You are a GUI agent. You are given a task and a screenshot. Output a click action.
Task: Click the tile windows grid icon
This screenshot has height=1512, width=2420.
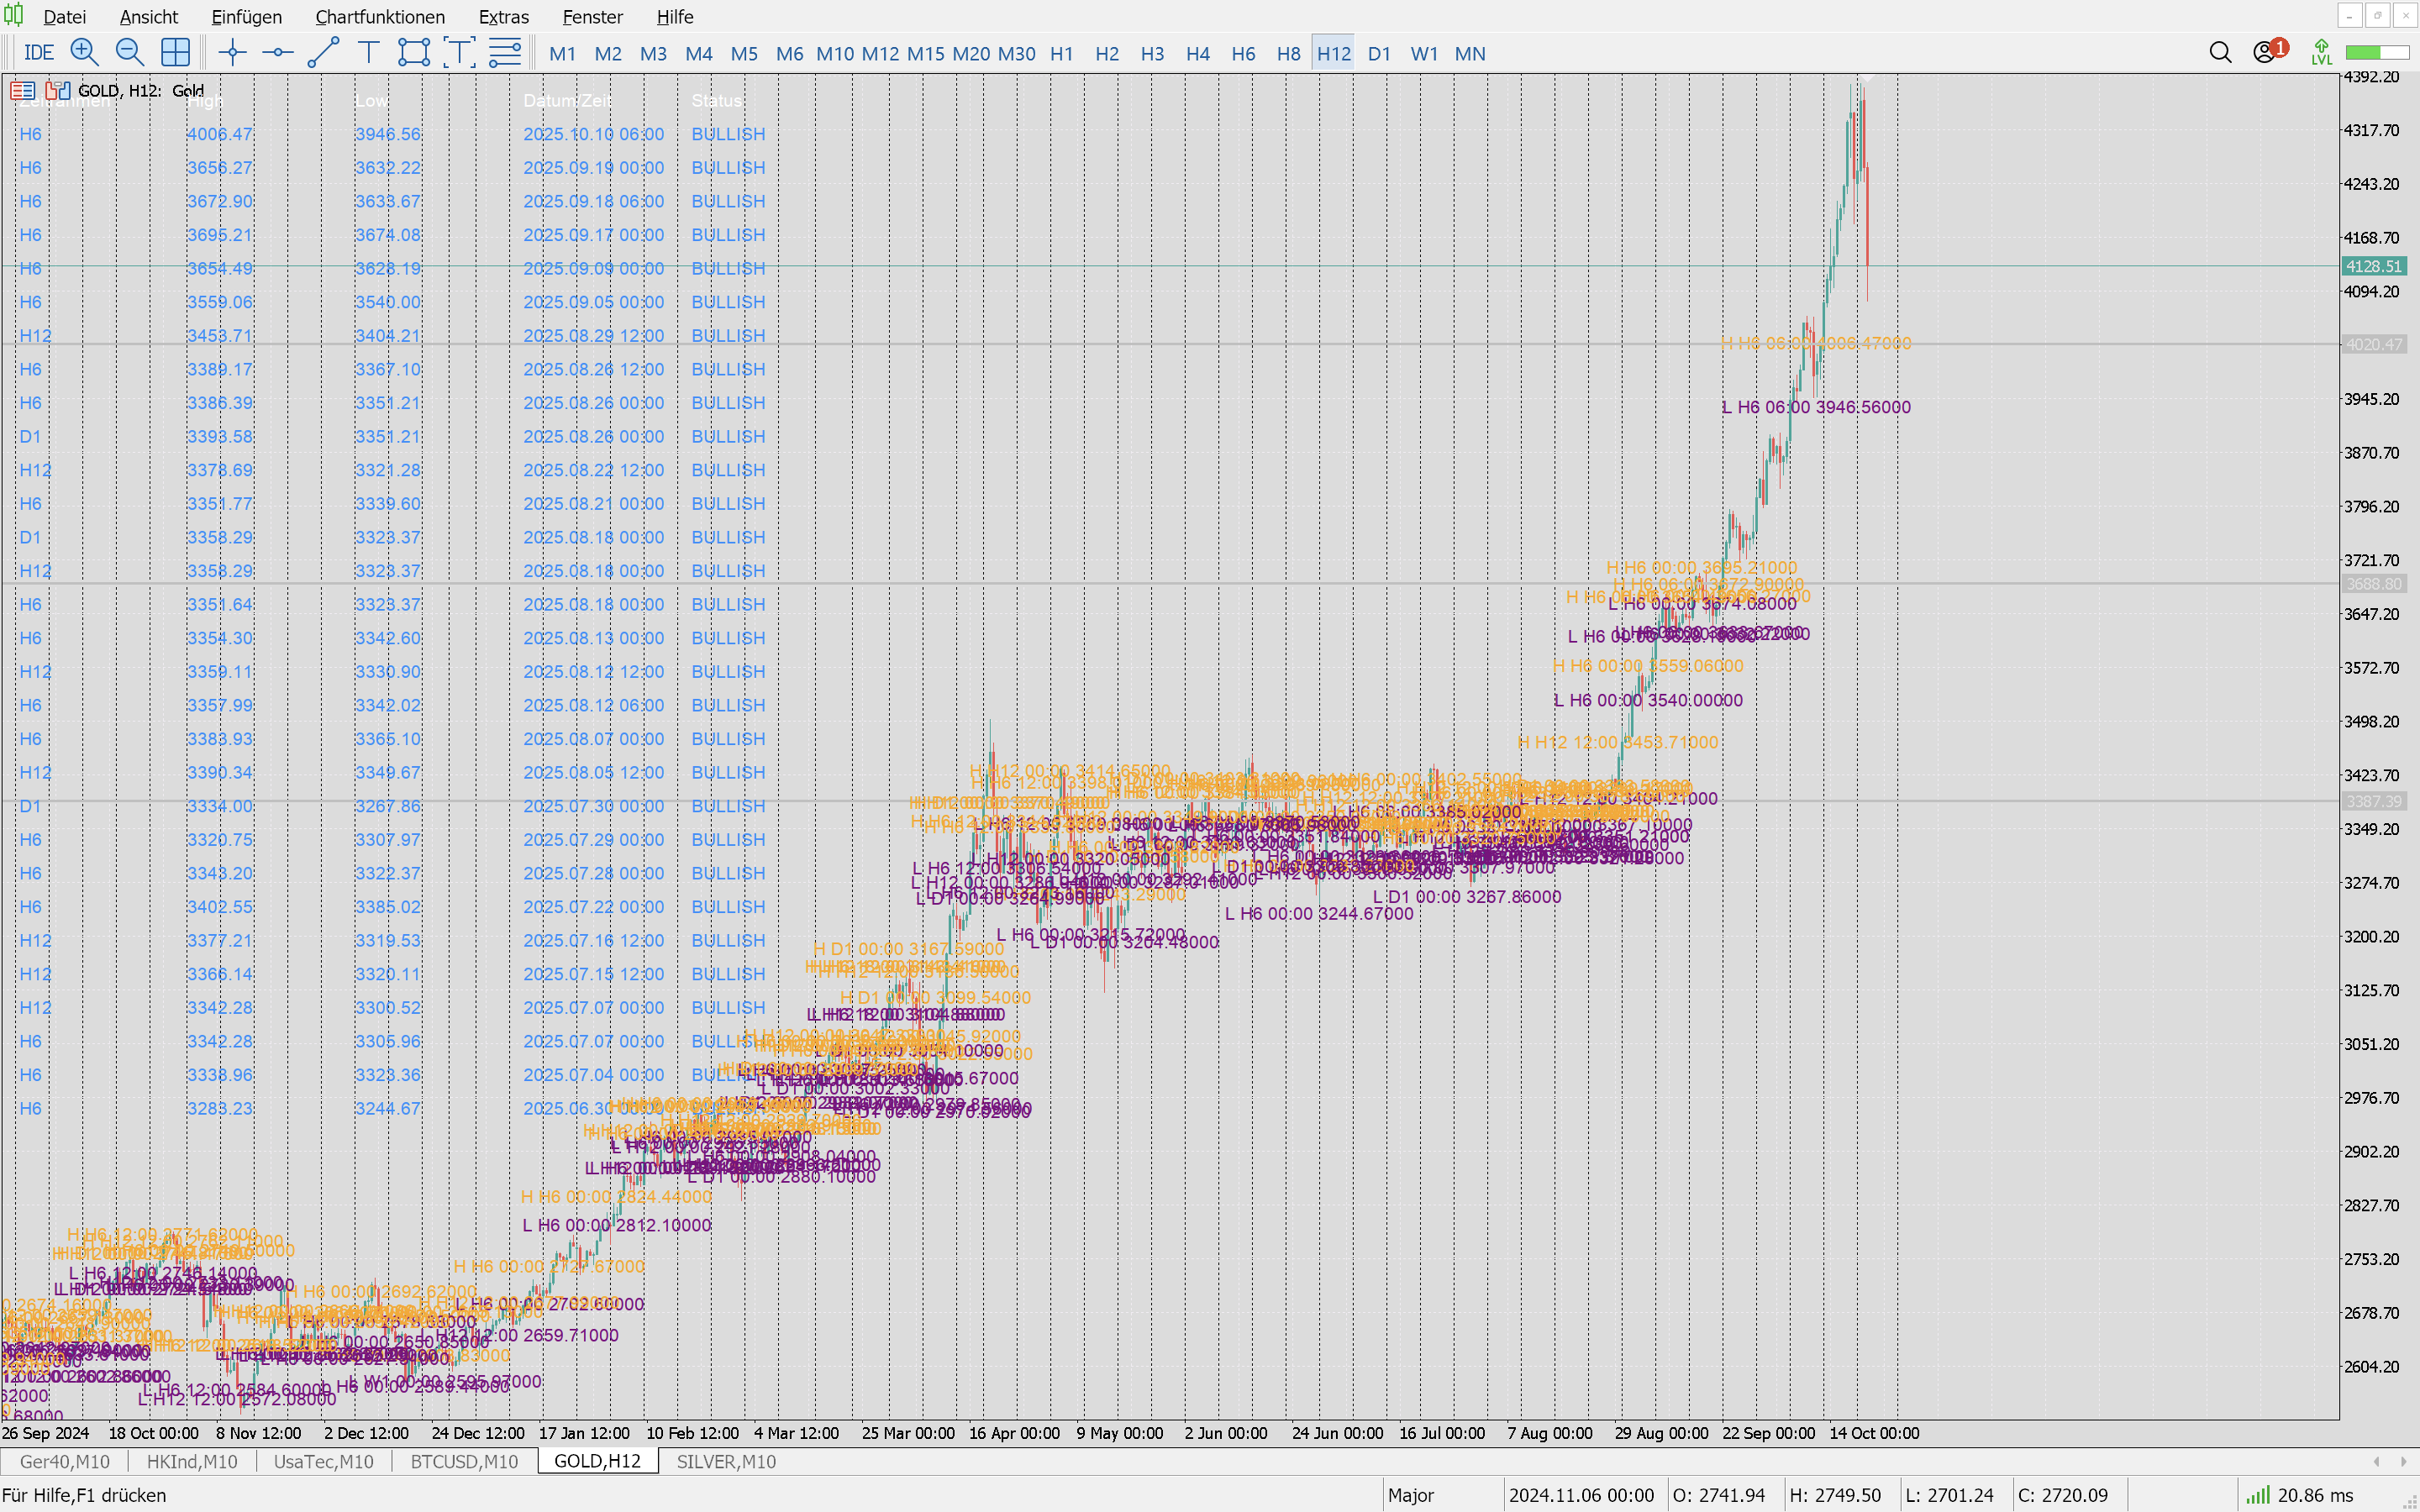pyautogui.click(x=175, y=53)
